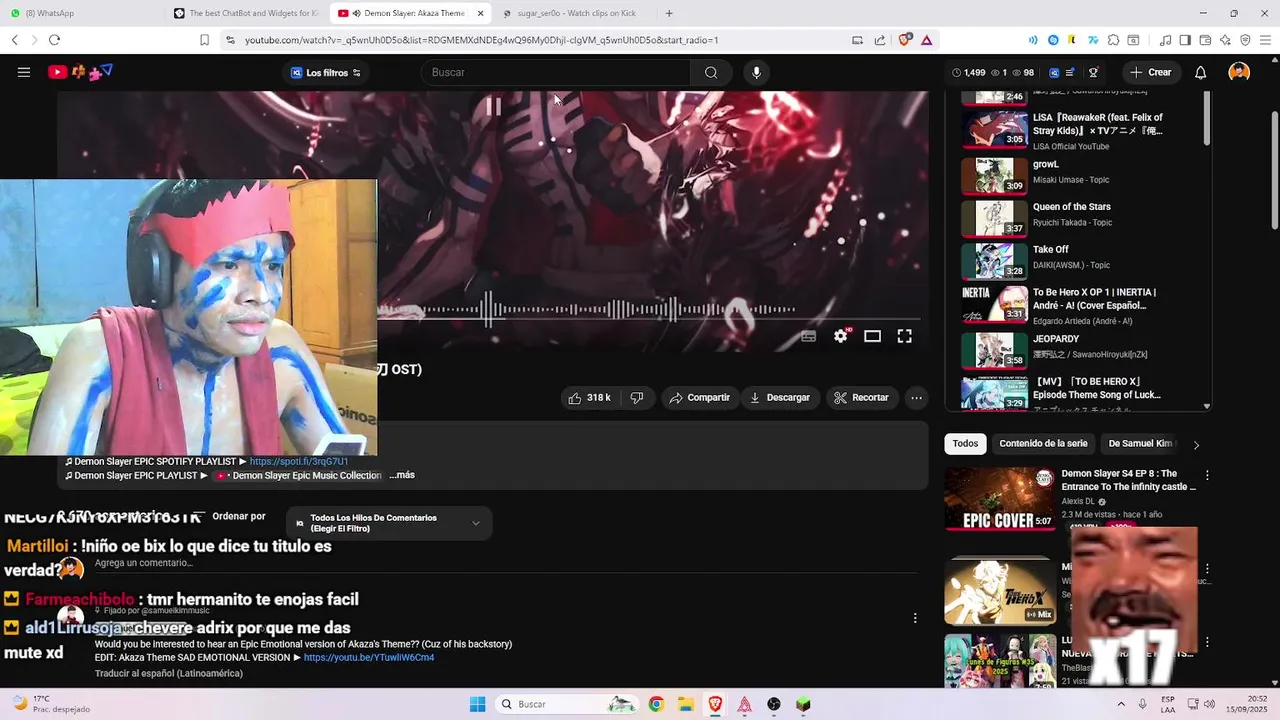Select the Todos filter chip
This screenshot has width=1280, height=720.
click(965, 444)
